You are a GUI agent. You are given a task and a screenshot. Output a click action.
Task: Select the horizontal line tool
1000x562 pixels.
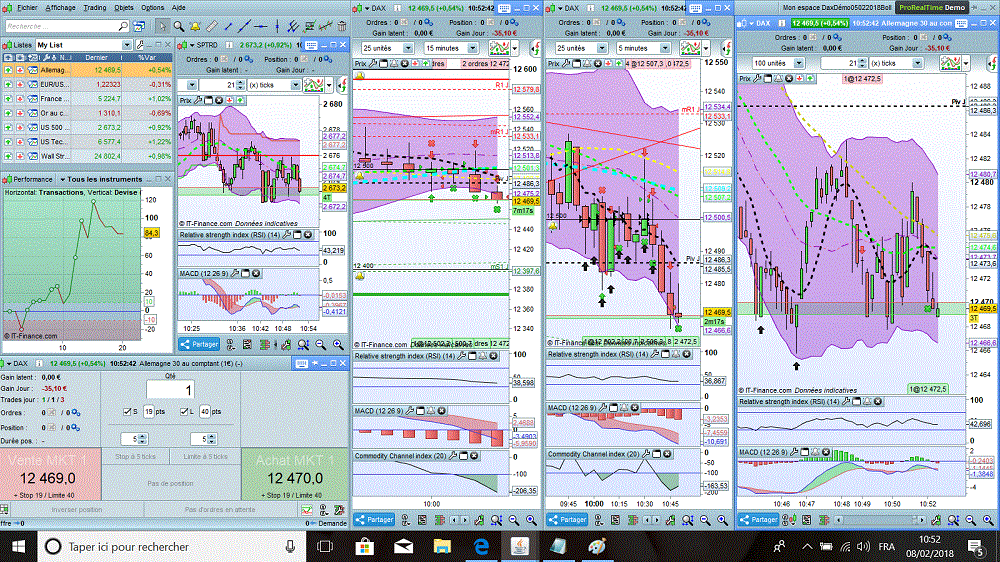260,26
